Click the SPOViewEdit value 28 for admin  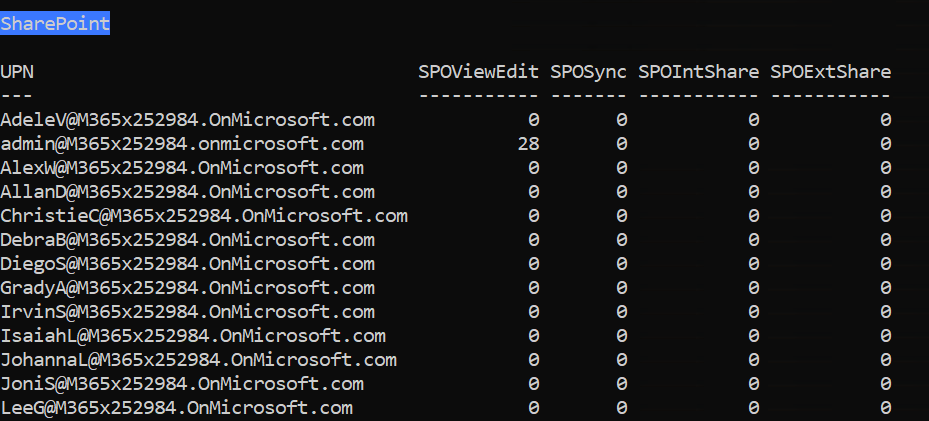tap(528, 144)
